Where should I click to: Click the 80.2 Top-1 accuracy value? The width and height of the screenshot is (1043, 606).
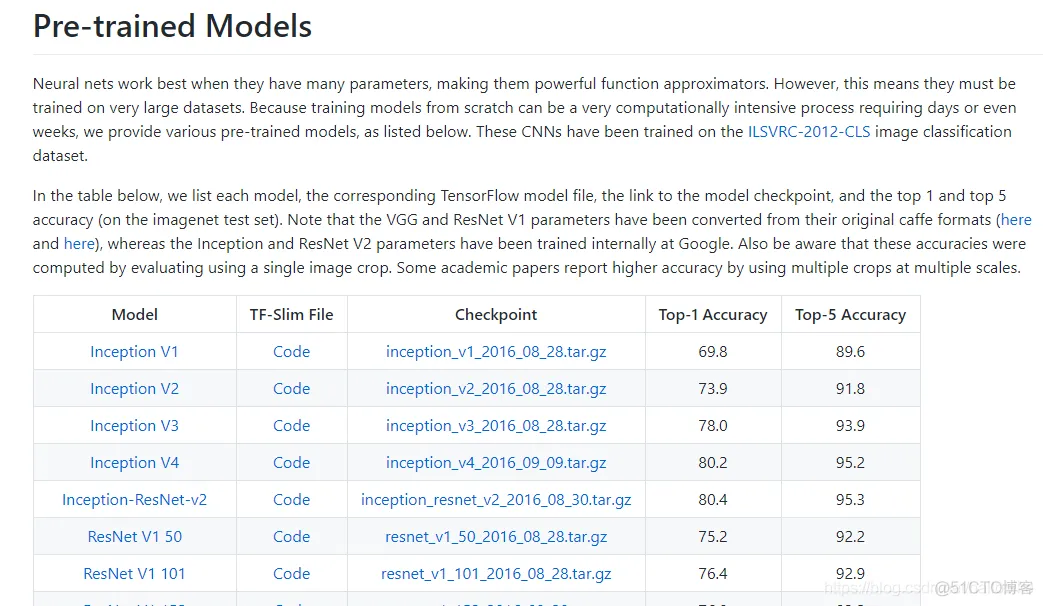[x=713, y=462]
